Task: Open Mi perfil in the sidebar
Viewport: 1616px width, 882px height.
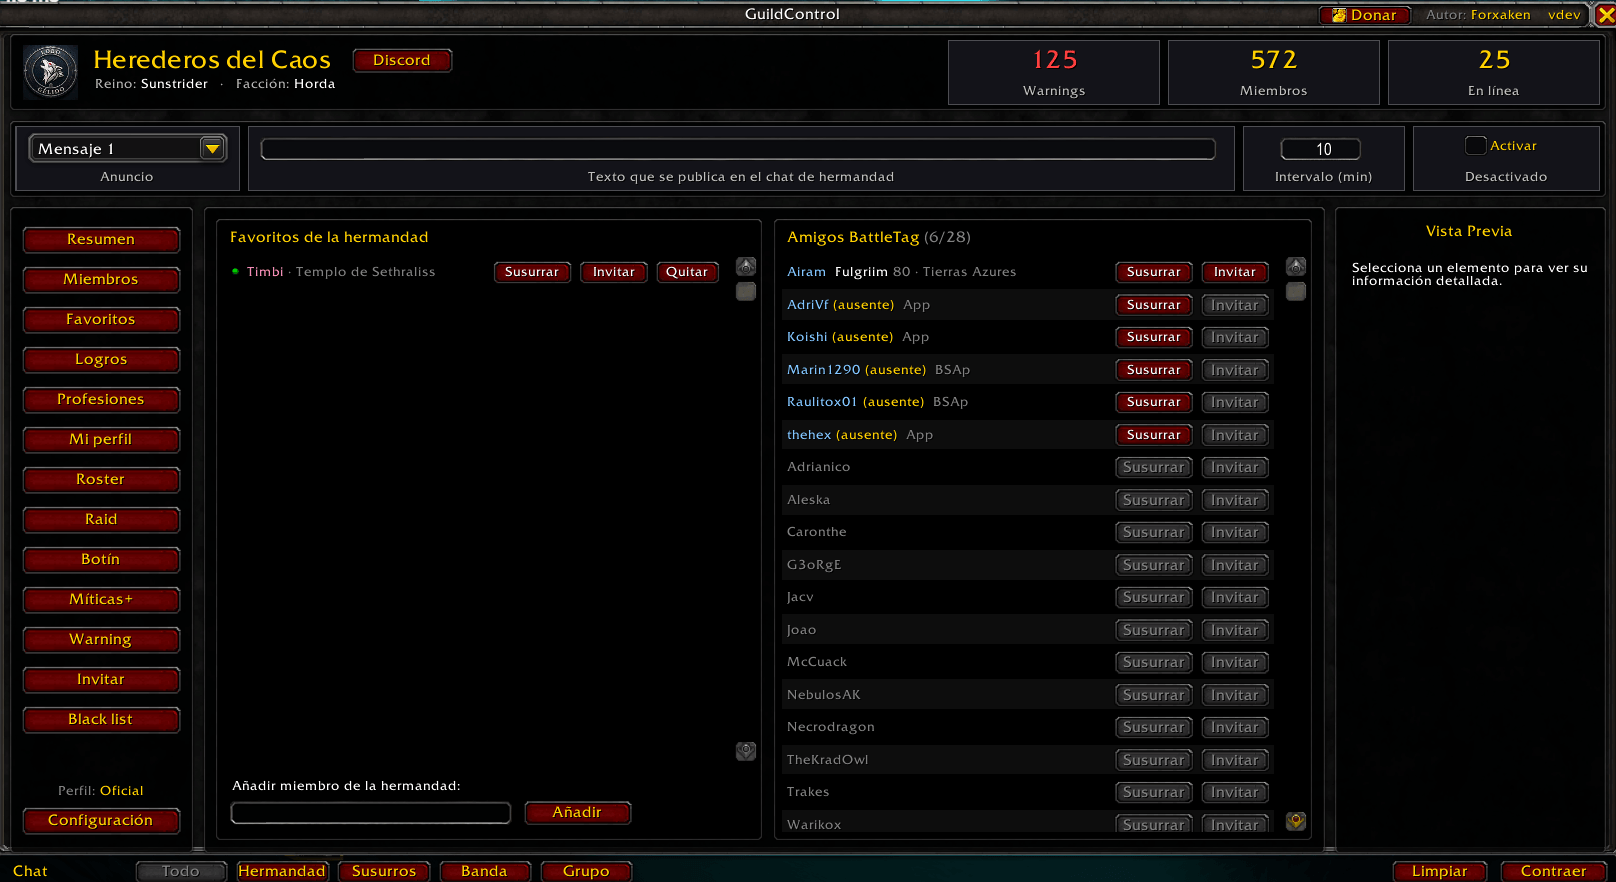Action: (x=101, y=440)
